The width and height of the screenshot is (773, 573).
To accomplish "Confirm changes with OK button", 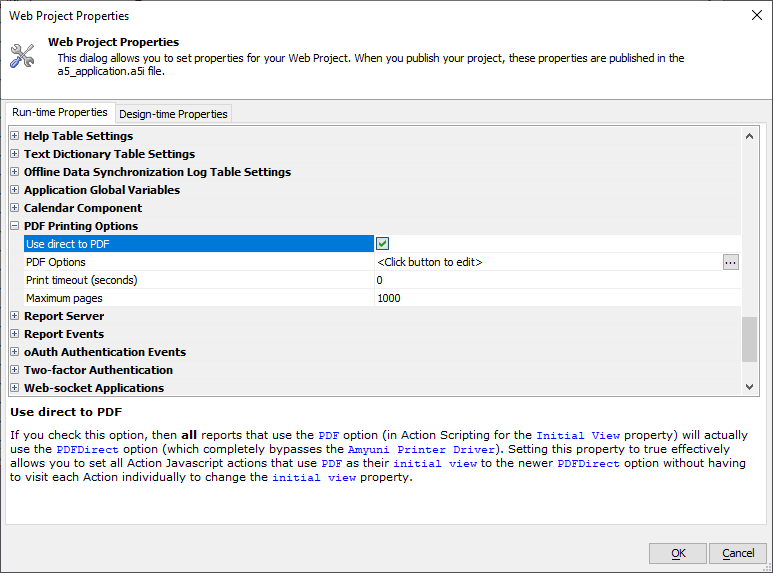I will click(x=678, y=553).
